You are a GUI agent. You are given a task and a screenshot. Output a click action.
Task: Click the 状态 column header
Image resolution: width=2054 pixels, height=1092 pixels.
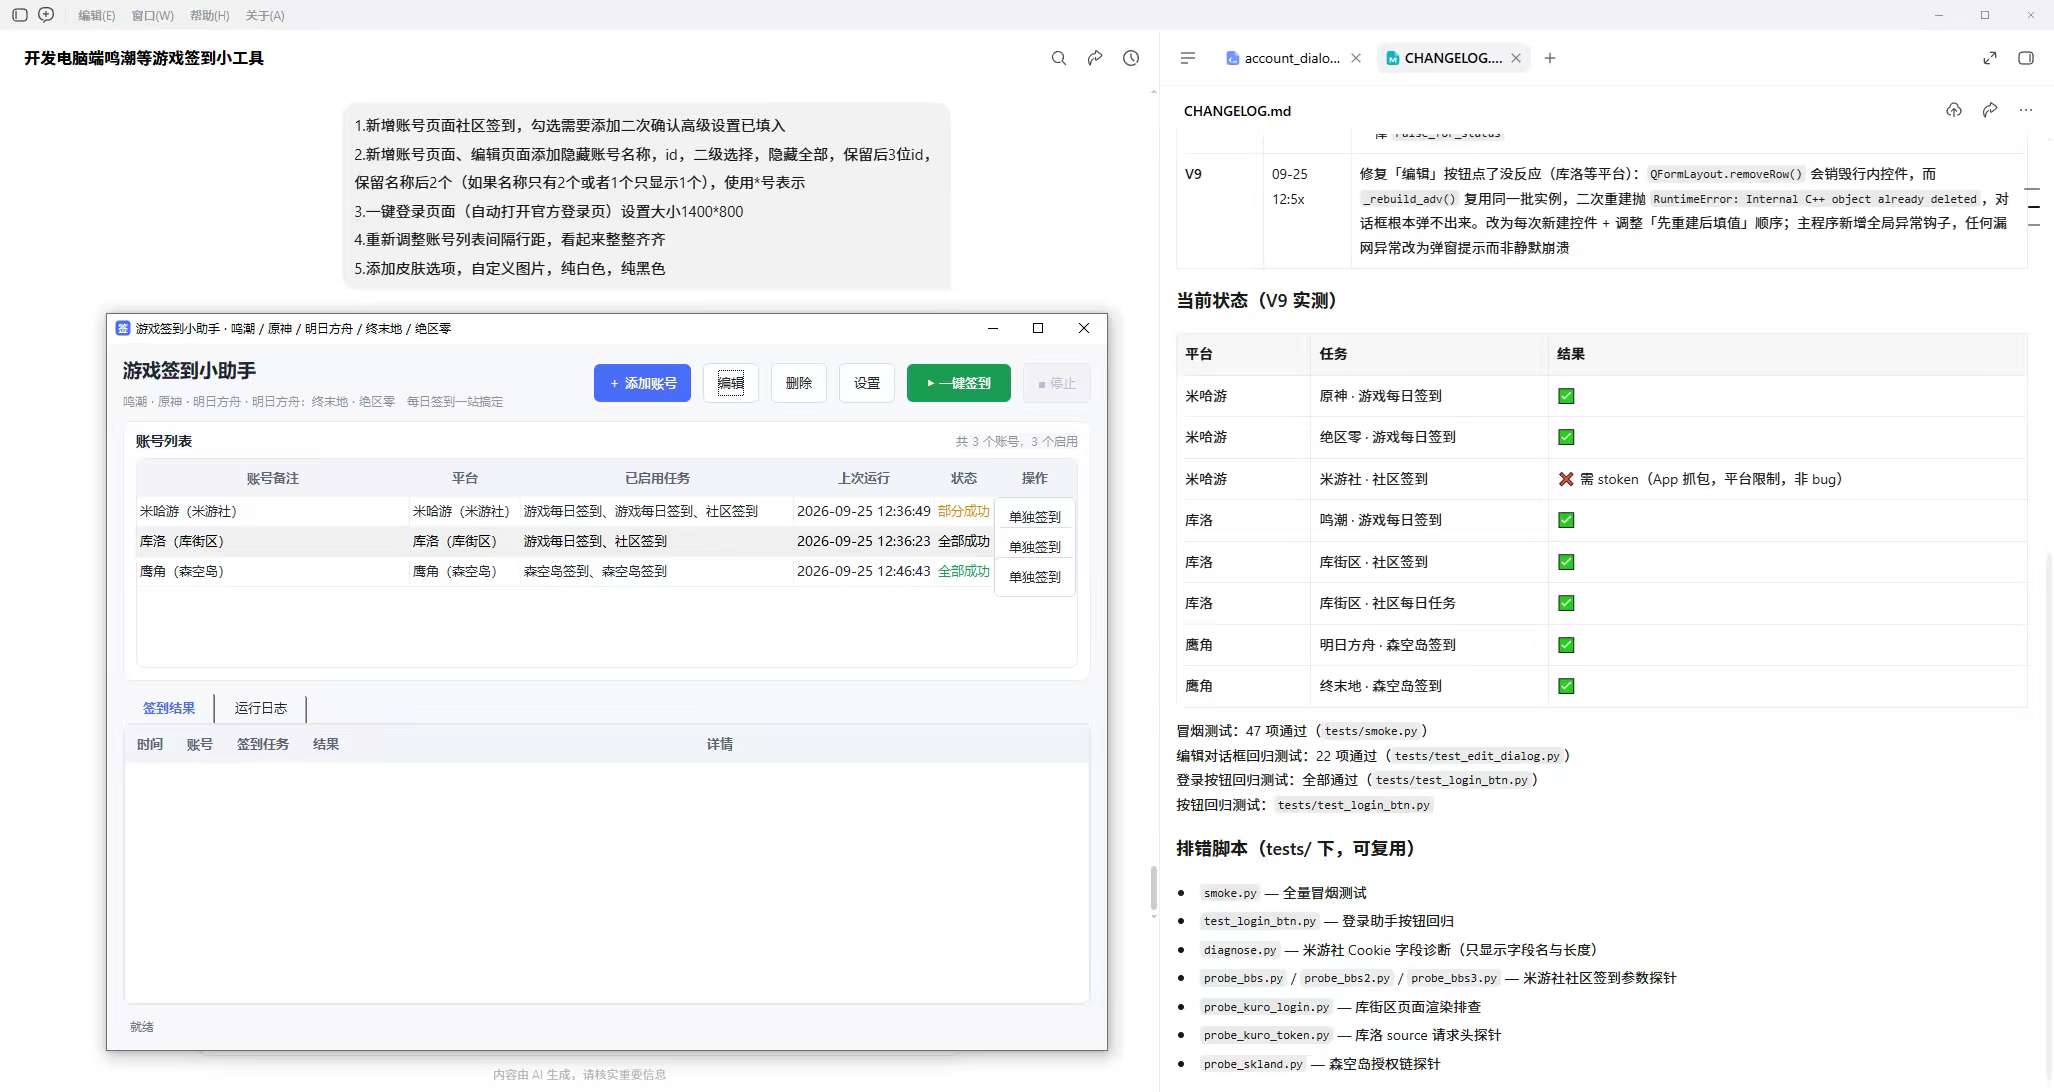click(x=964, y=478)
